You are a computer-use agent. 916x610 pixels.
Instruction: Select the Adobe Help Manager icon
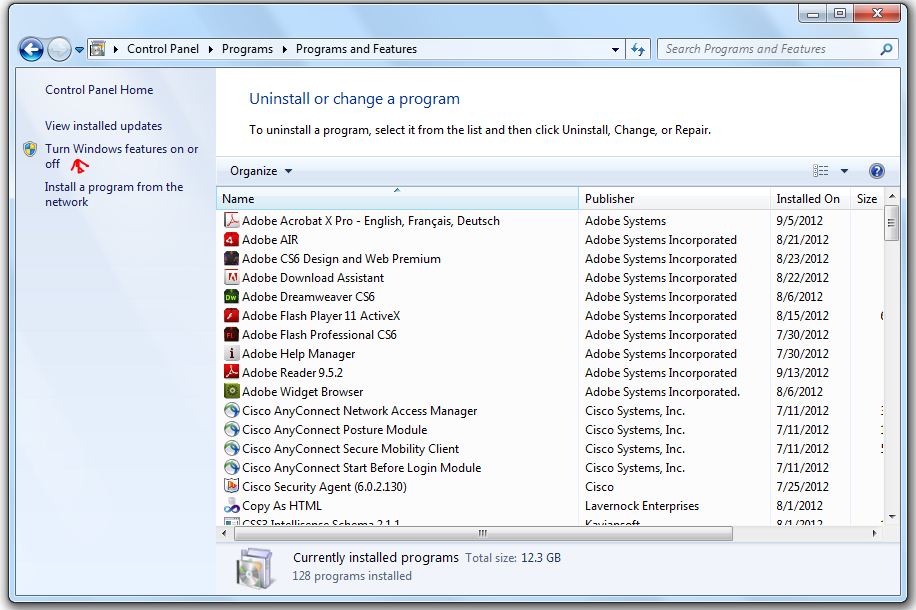coord(232,353)
